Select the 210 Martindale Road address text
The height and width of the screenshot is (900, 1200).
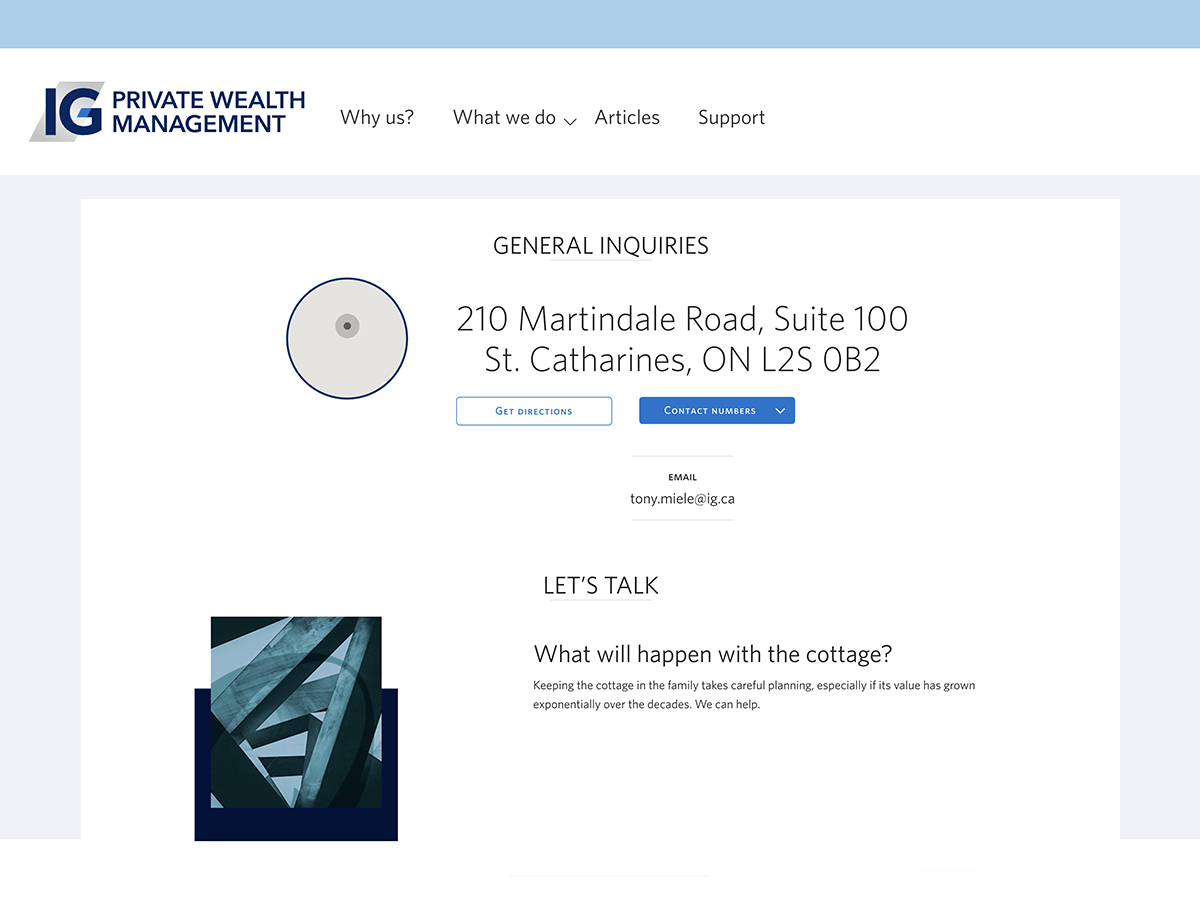tap(682, 339)
